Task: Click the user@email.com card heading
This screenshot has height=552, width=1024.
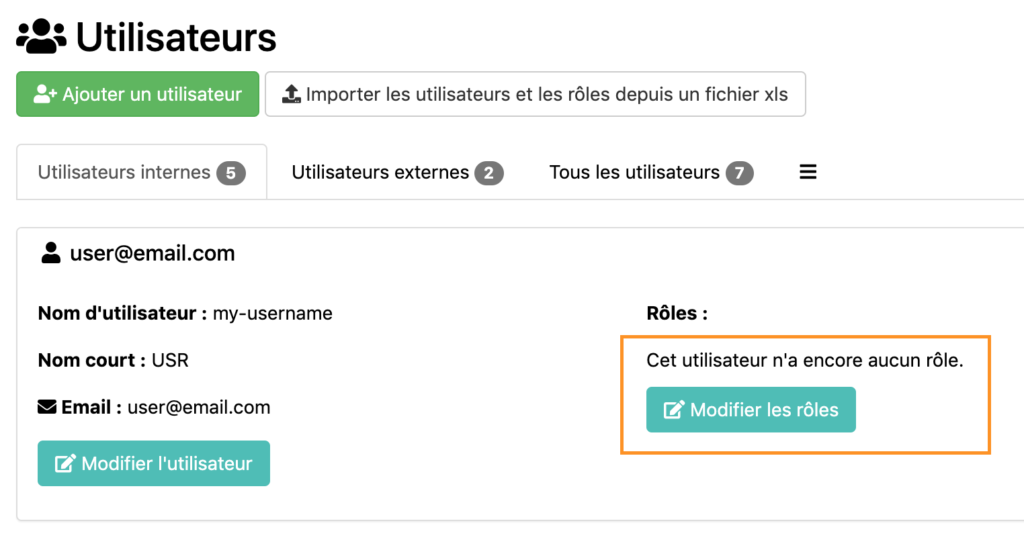Action: 152,254
